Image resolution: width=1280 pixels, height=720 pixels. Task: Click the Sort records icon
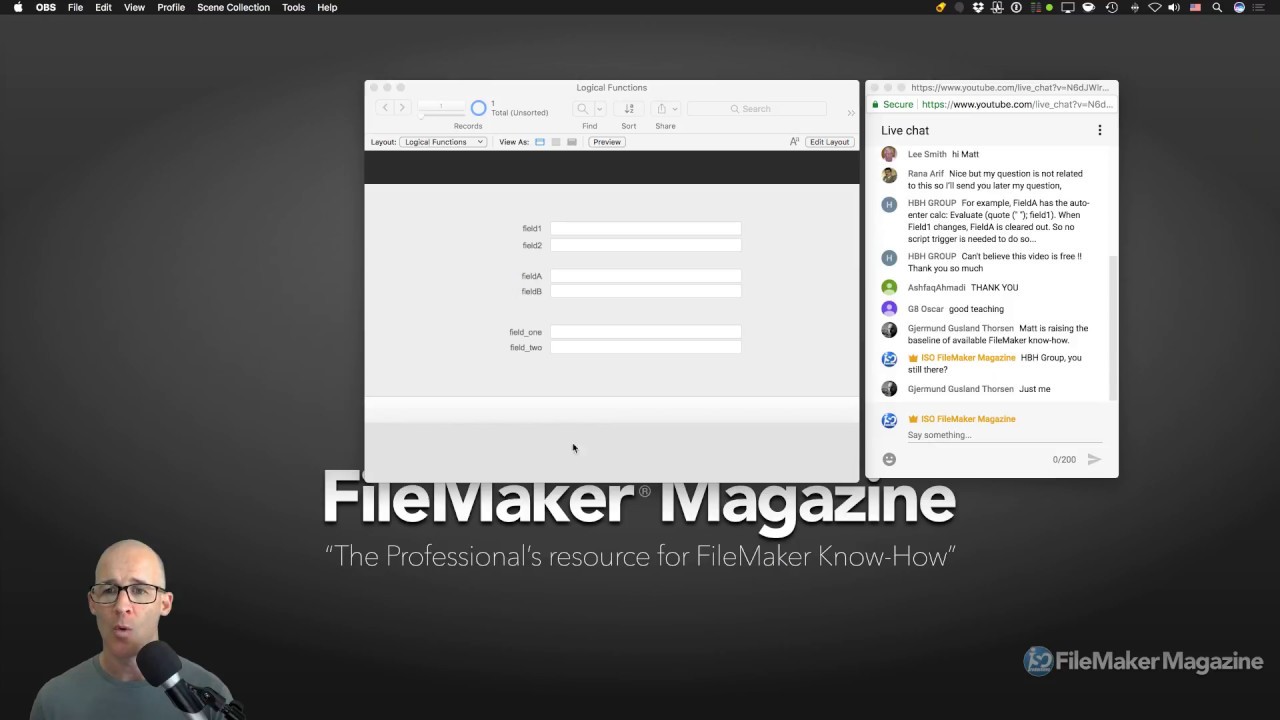(x=629, y=109)
